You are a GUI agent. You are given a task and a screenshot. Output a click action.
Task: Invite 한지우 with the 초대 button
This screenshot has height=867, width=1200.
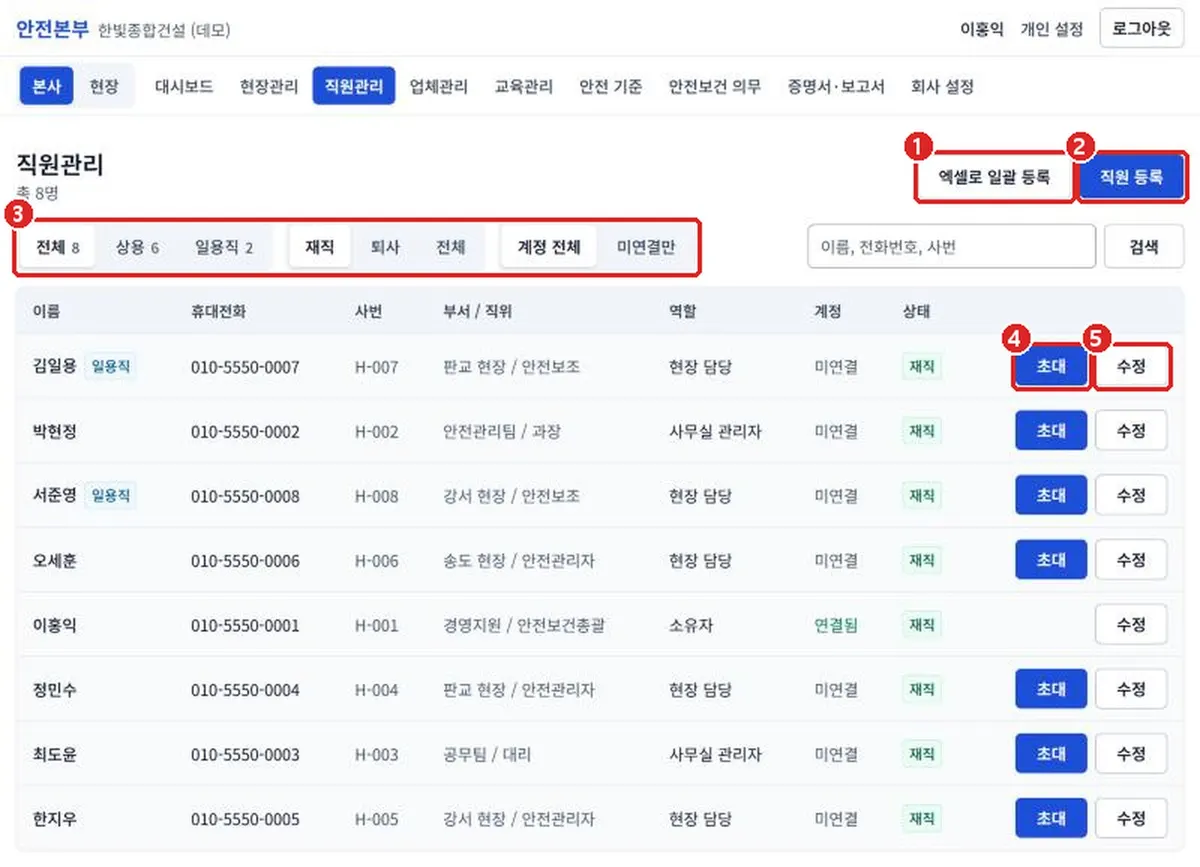[x=1051, y=818]
